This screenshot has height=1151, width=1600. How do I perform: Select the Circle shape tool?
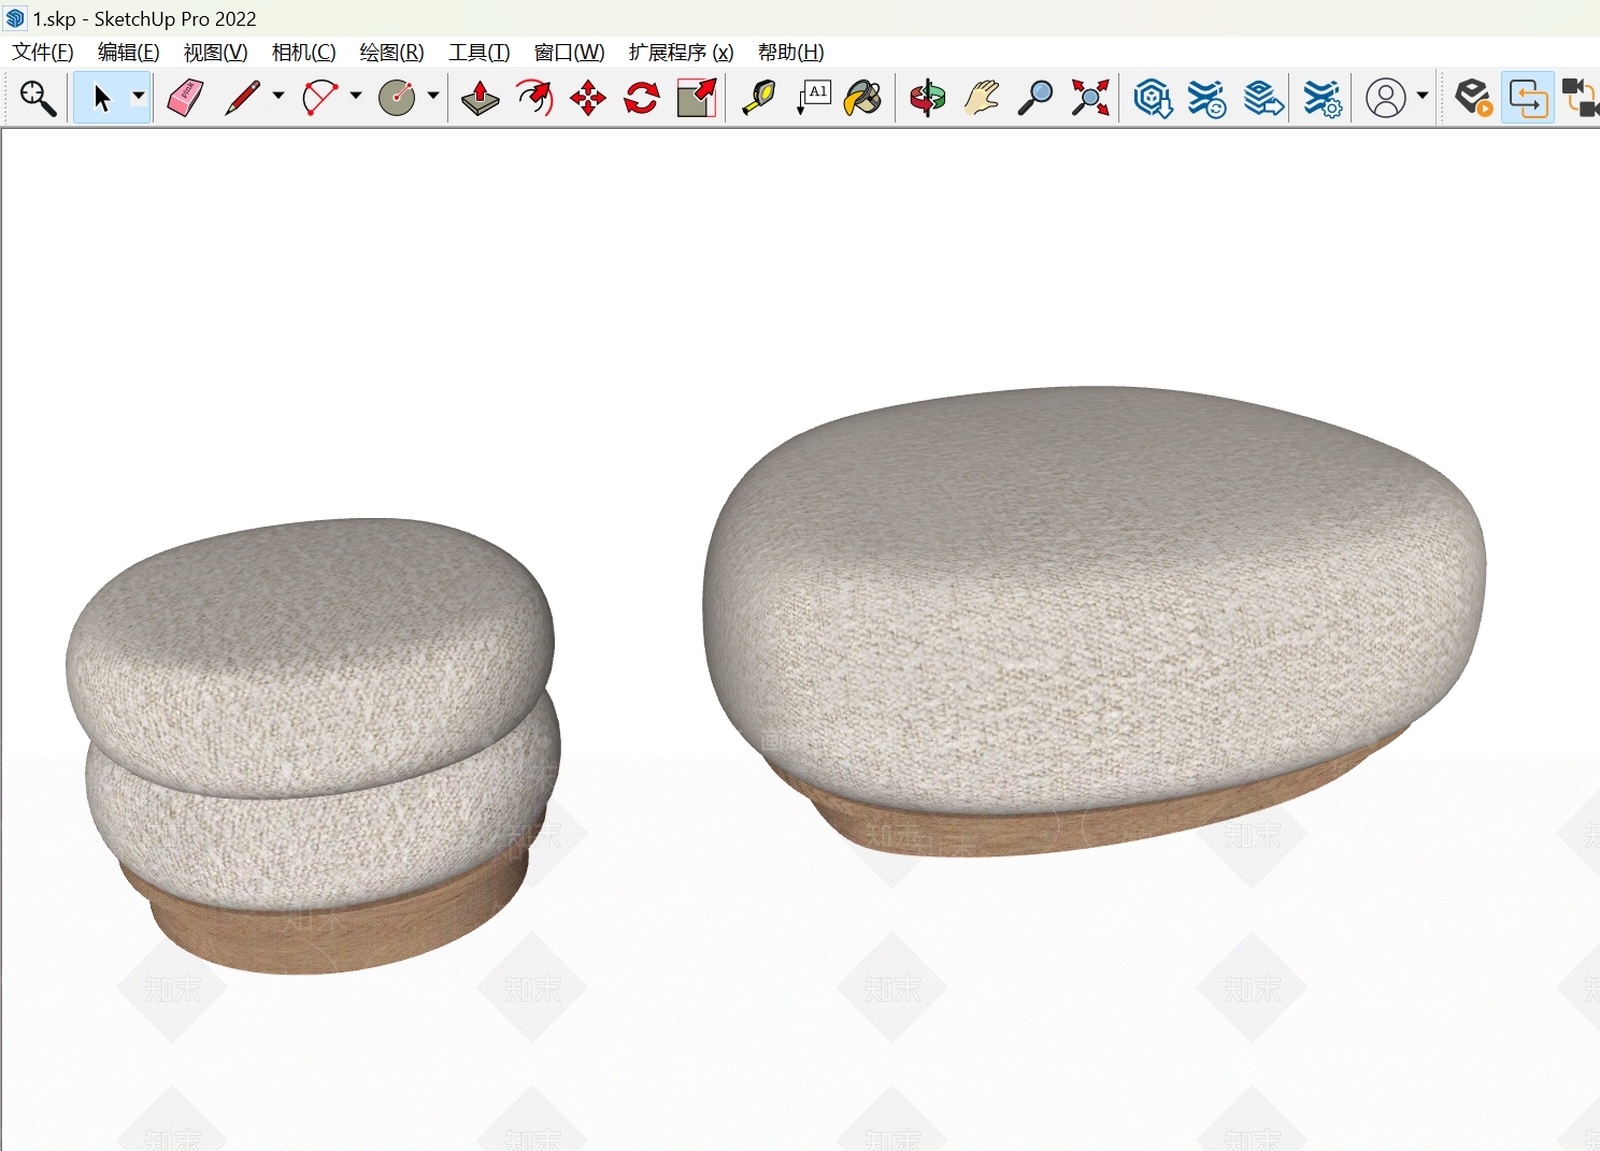(x=397, y=98)
